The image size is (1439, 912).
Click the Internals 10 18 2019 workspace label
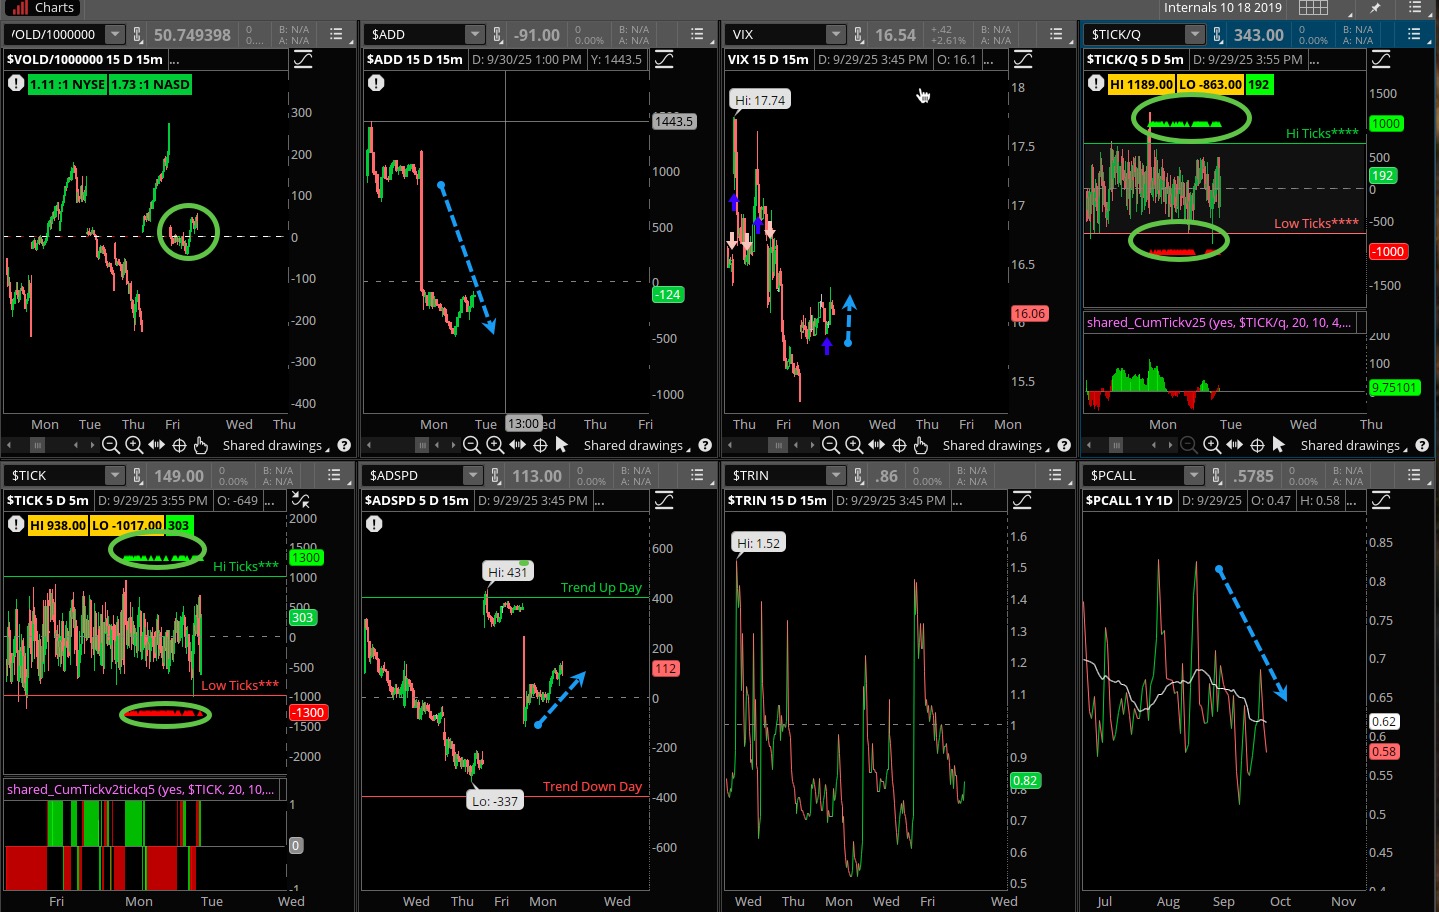coord(1222,8)
